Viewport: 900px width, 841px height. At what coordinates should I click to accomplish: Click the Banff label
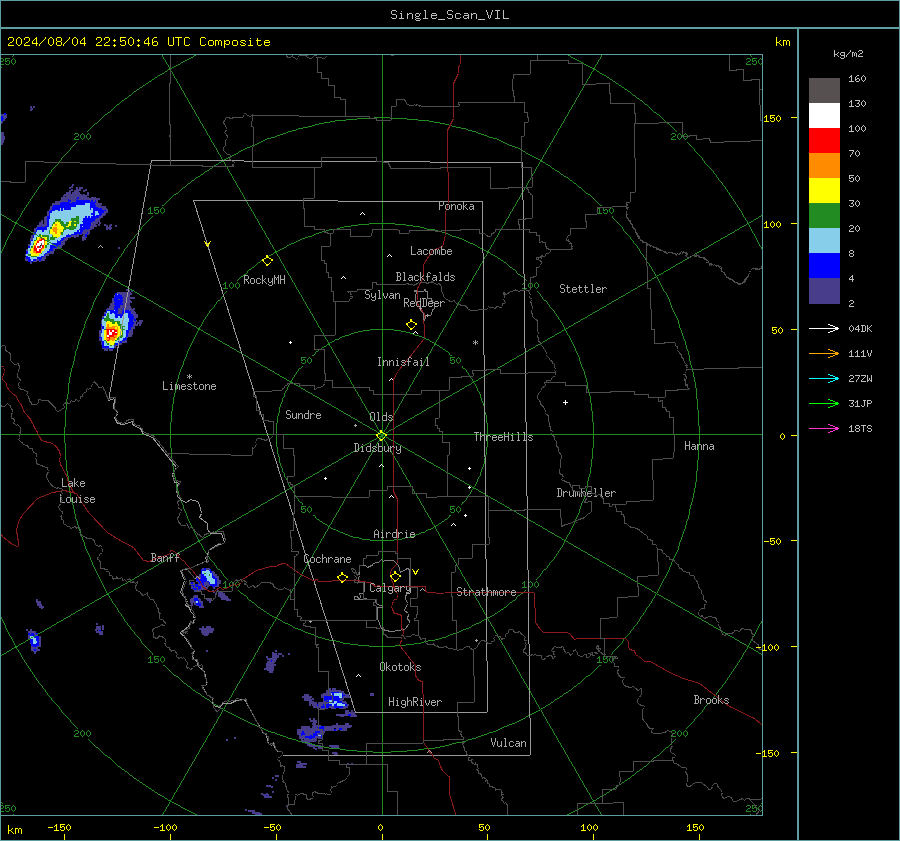pyautogui.click(x=165, y=557)
